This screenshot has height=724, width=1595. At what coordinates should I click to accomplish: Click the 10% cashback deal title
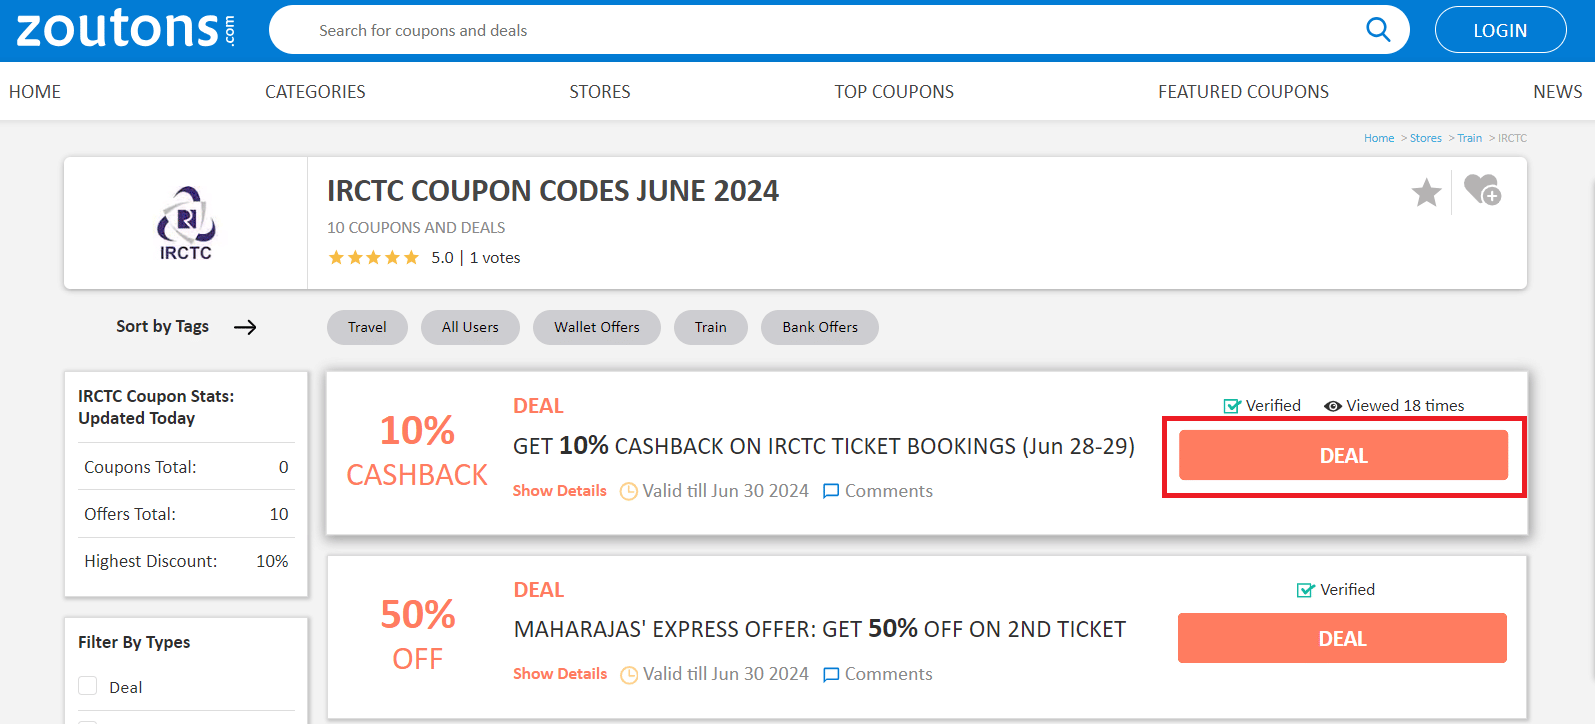click(x=824, y=446)
